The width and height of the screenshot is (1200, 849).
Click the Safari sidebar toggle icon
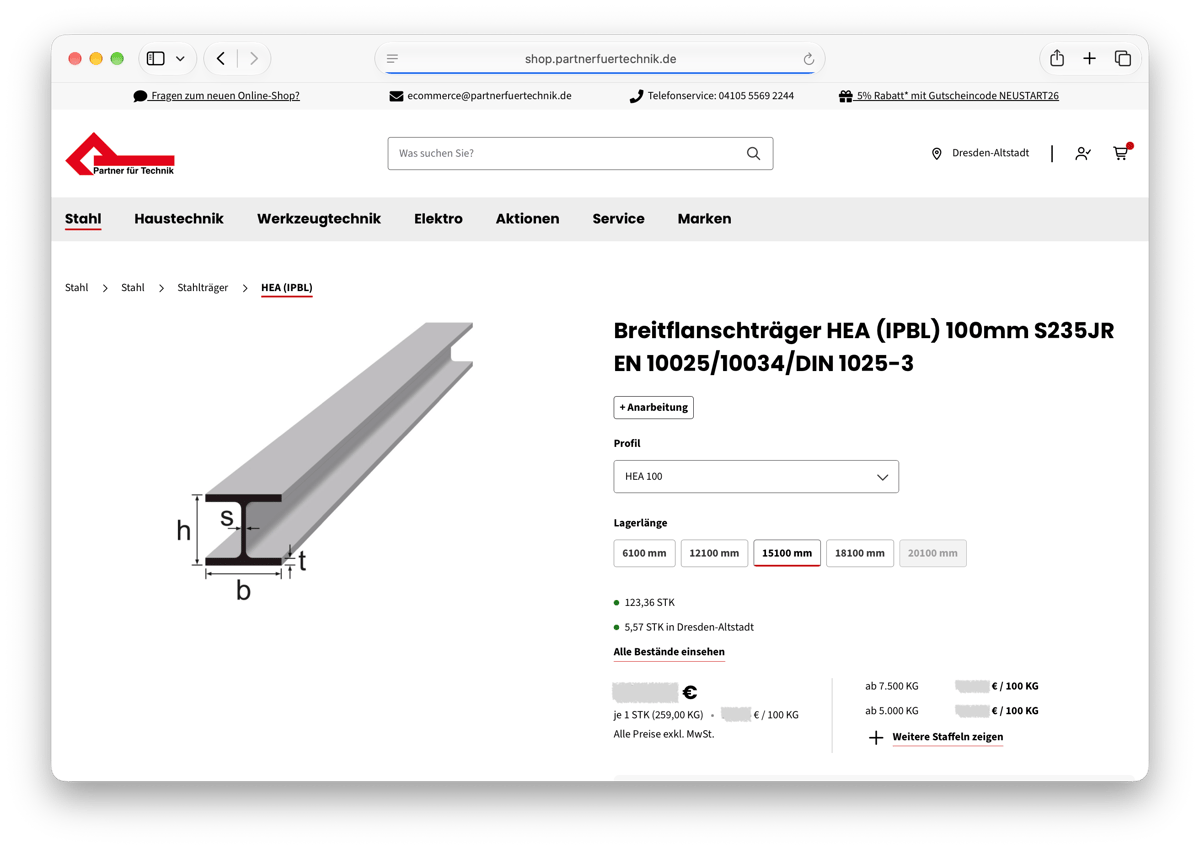(156, 59)
